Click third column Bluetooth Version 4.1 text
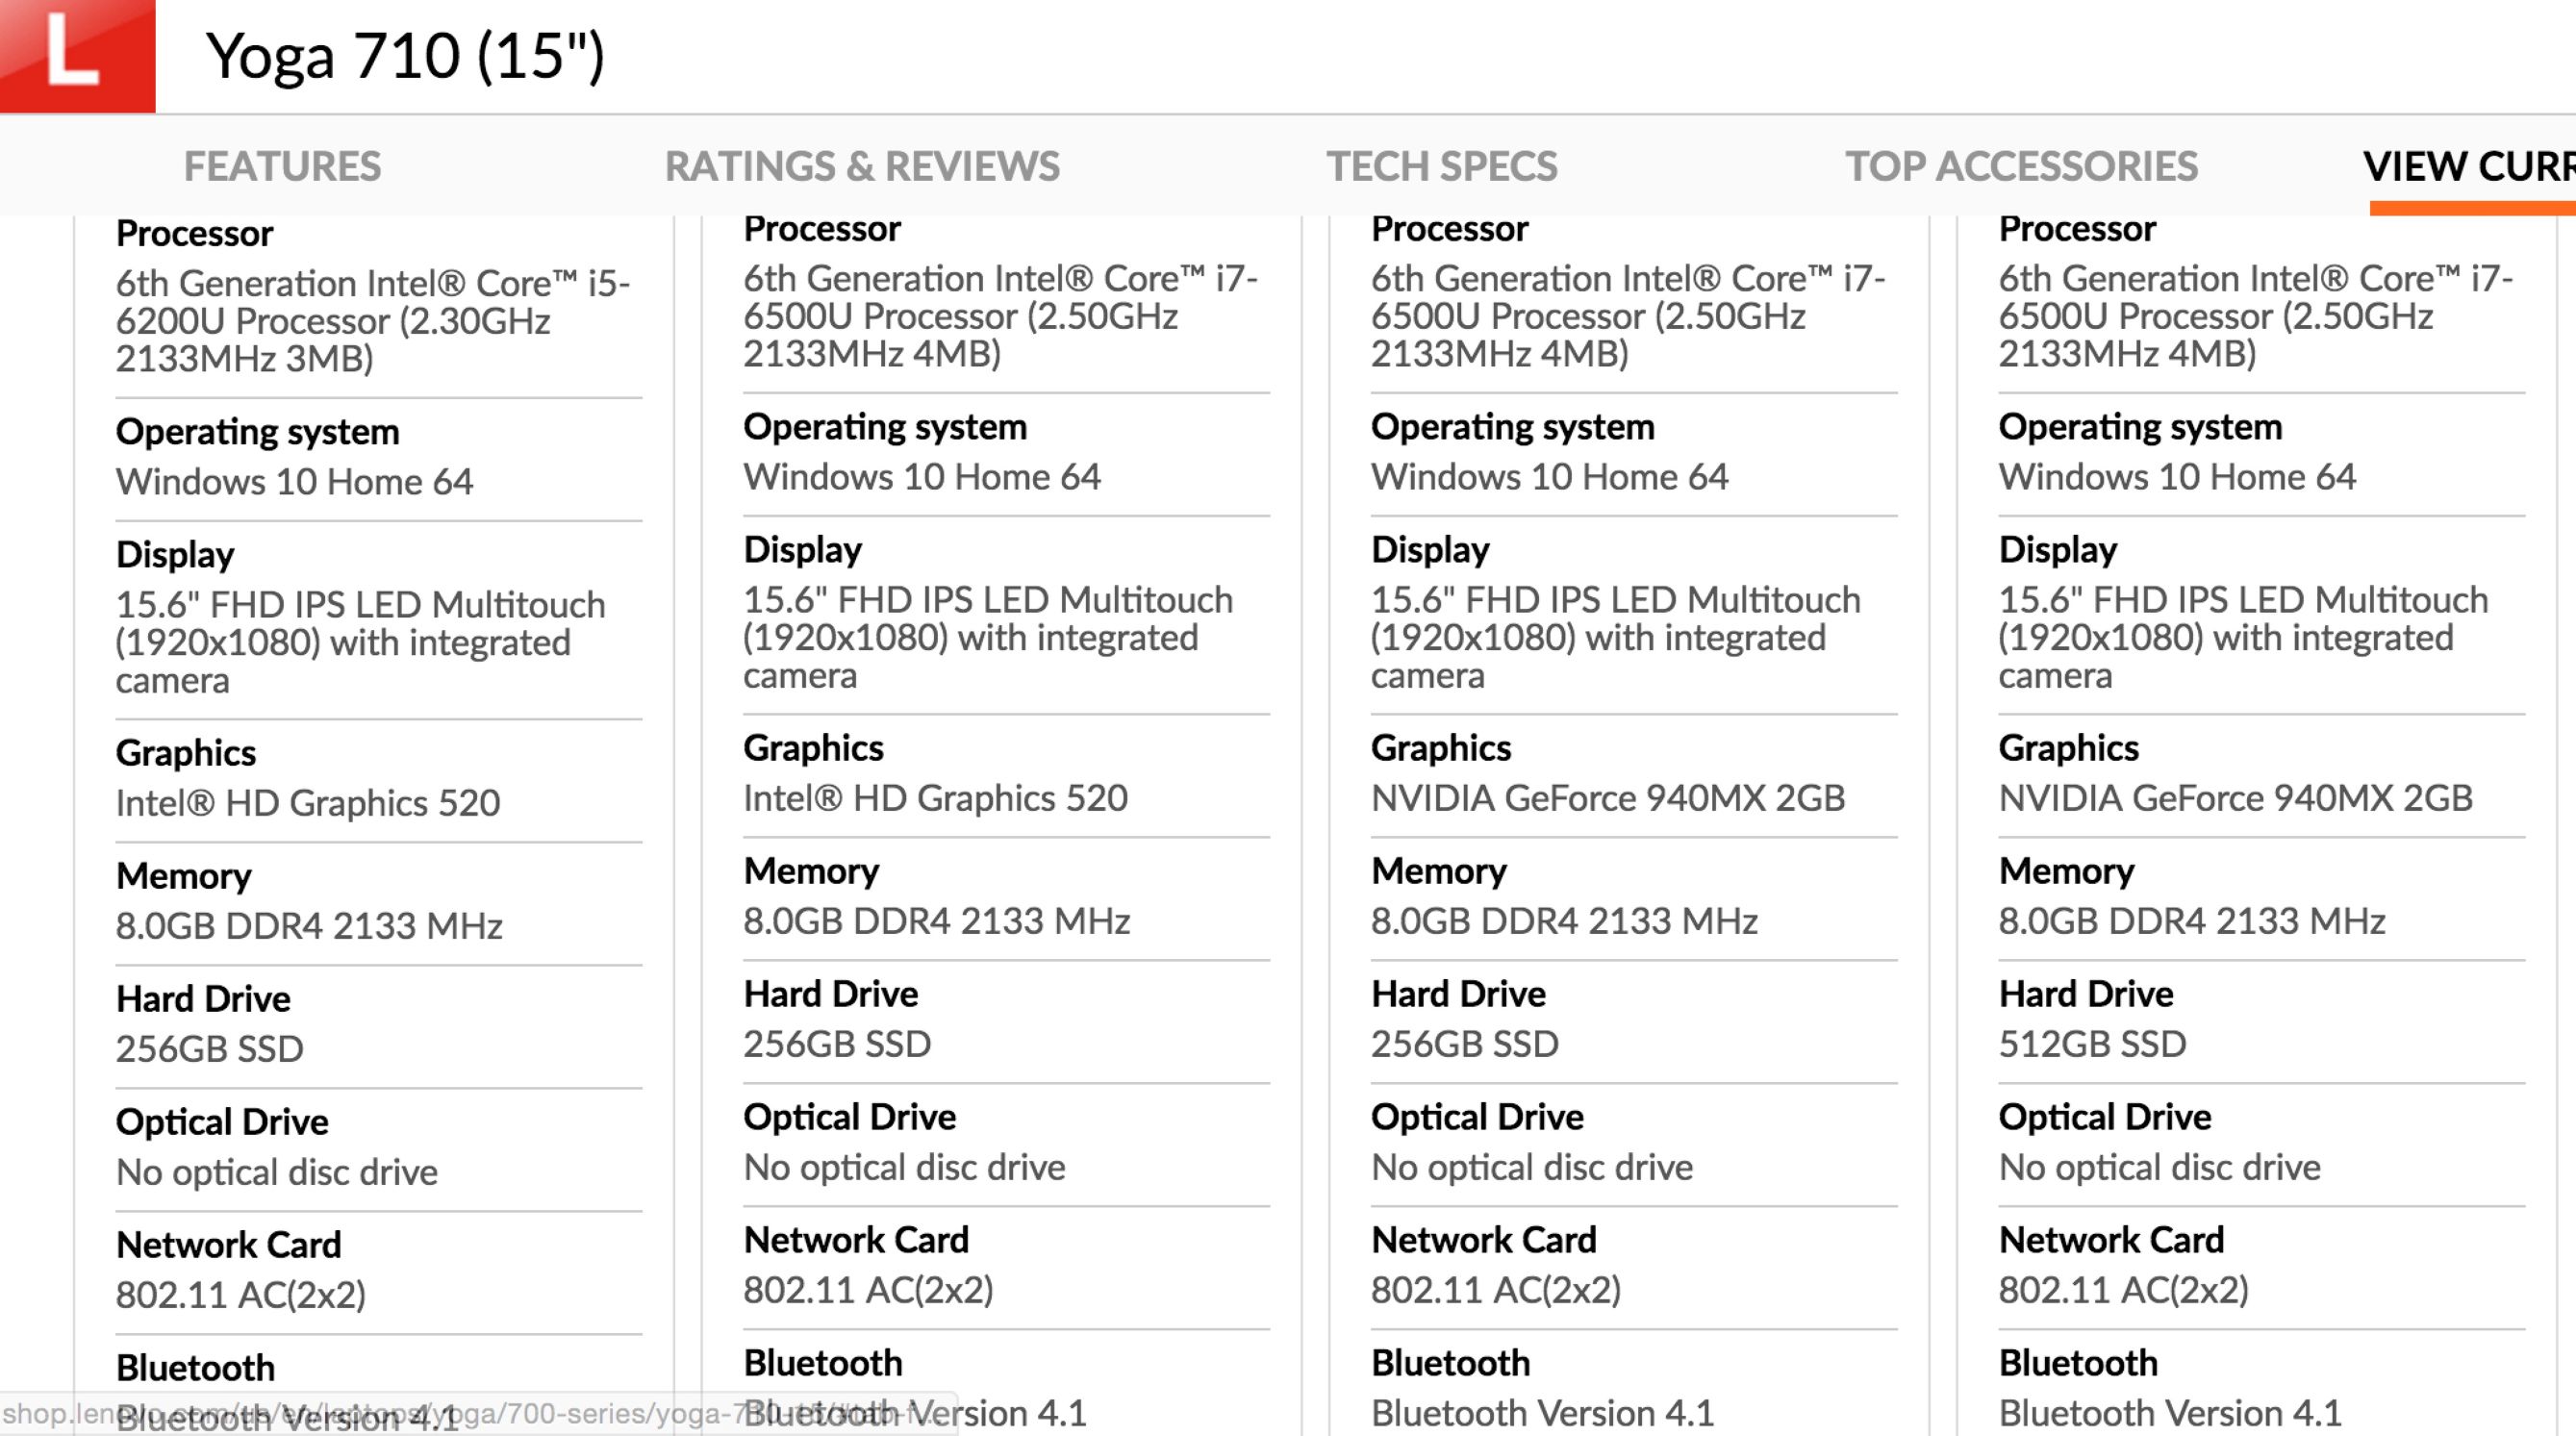The height and width of the screenshot is (1436, 2576). coord(1542,1413)
